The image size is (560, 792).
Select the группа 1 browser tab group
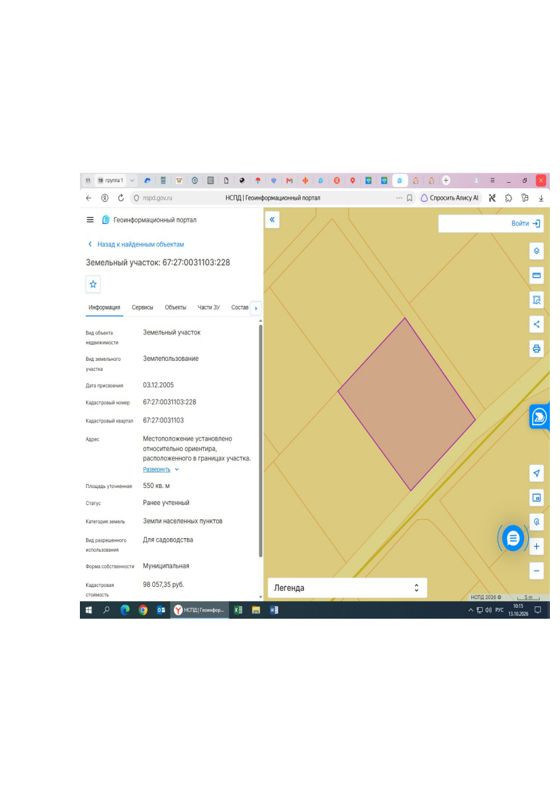[x=111, y=180]
